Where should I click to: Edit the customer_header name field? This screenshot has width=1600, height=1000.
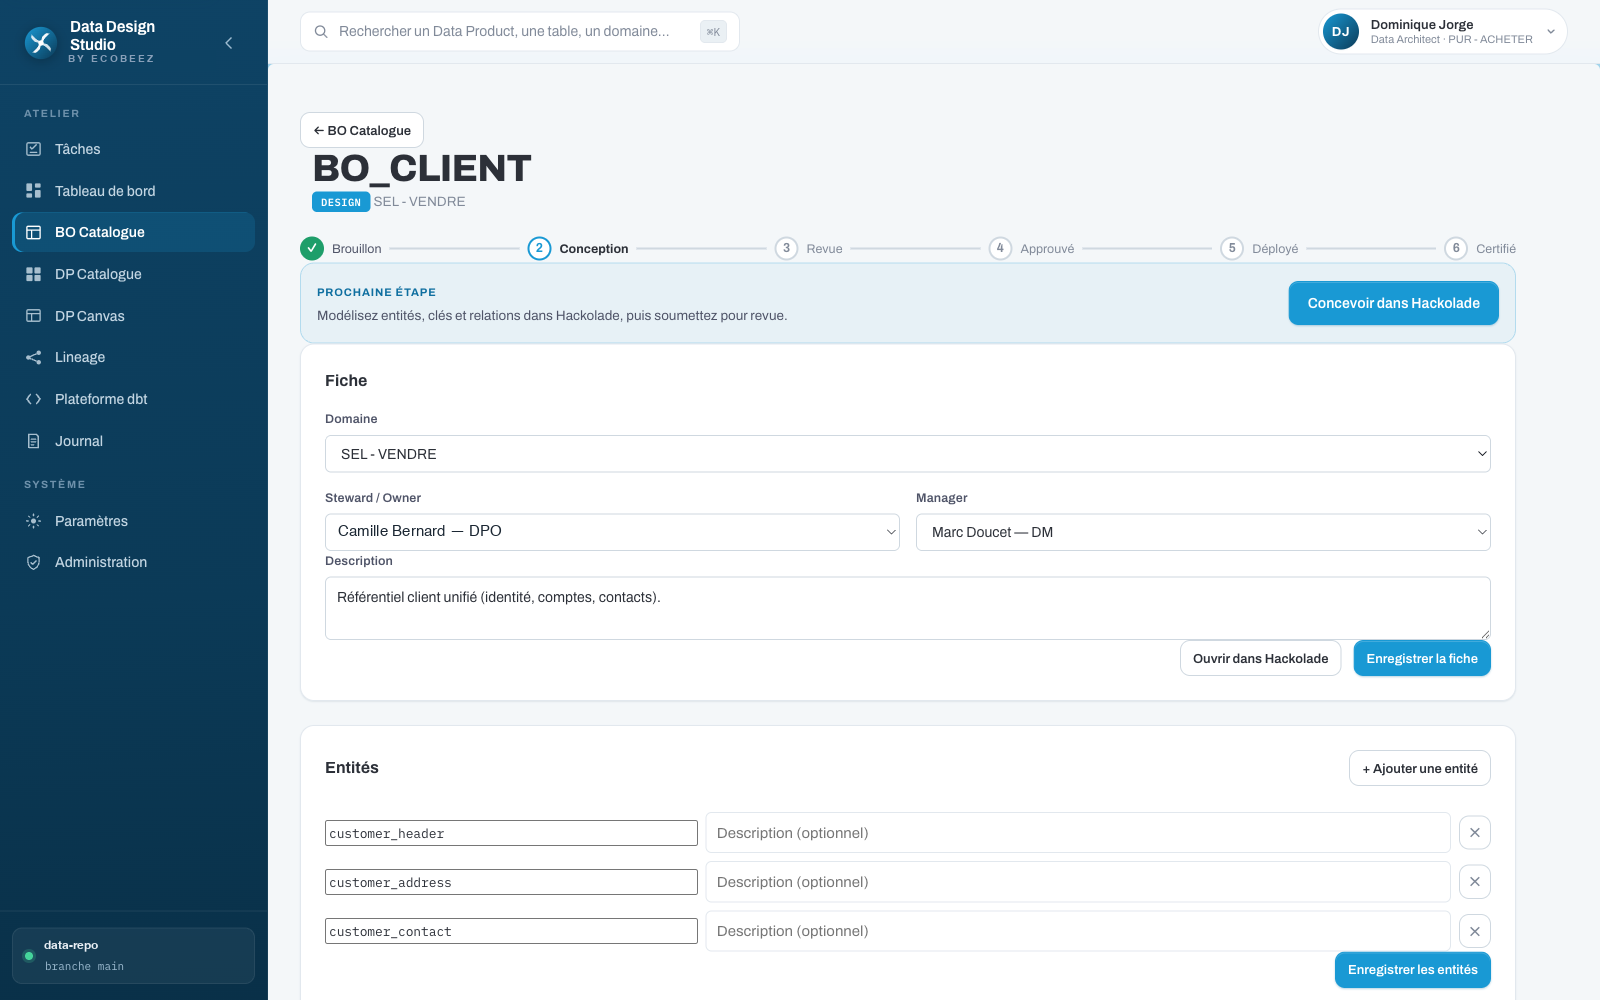tap(511, 833)
